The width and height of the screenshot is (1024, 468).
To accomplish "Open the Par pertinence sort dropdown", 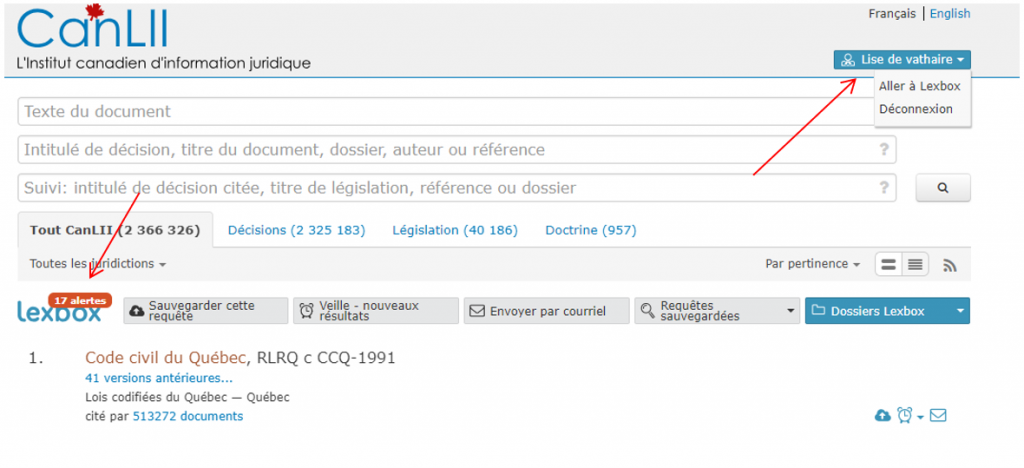I will tap(812, 264).
